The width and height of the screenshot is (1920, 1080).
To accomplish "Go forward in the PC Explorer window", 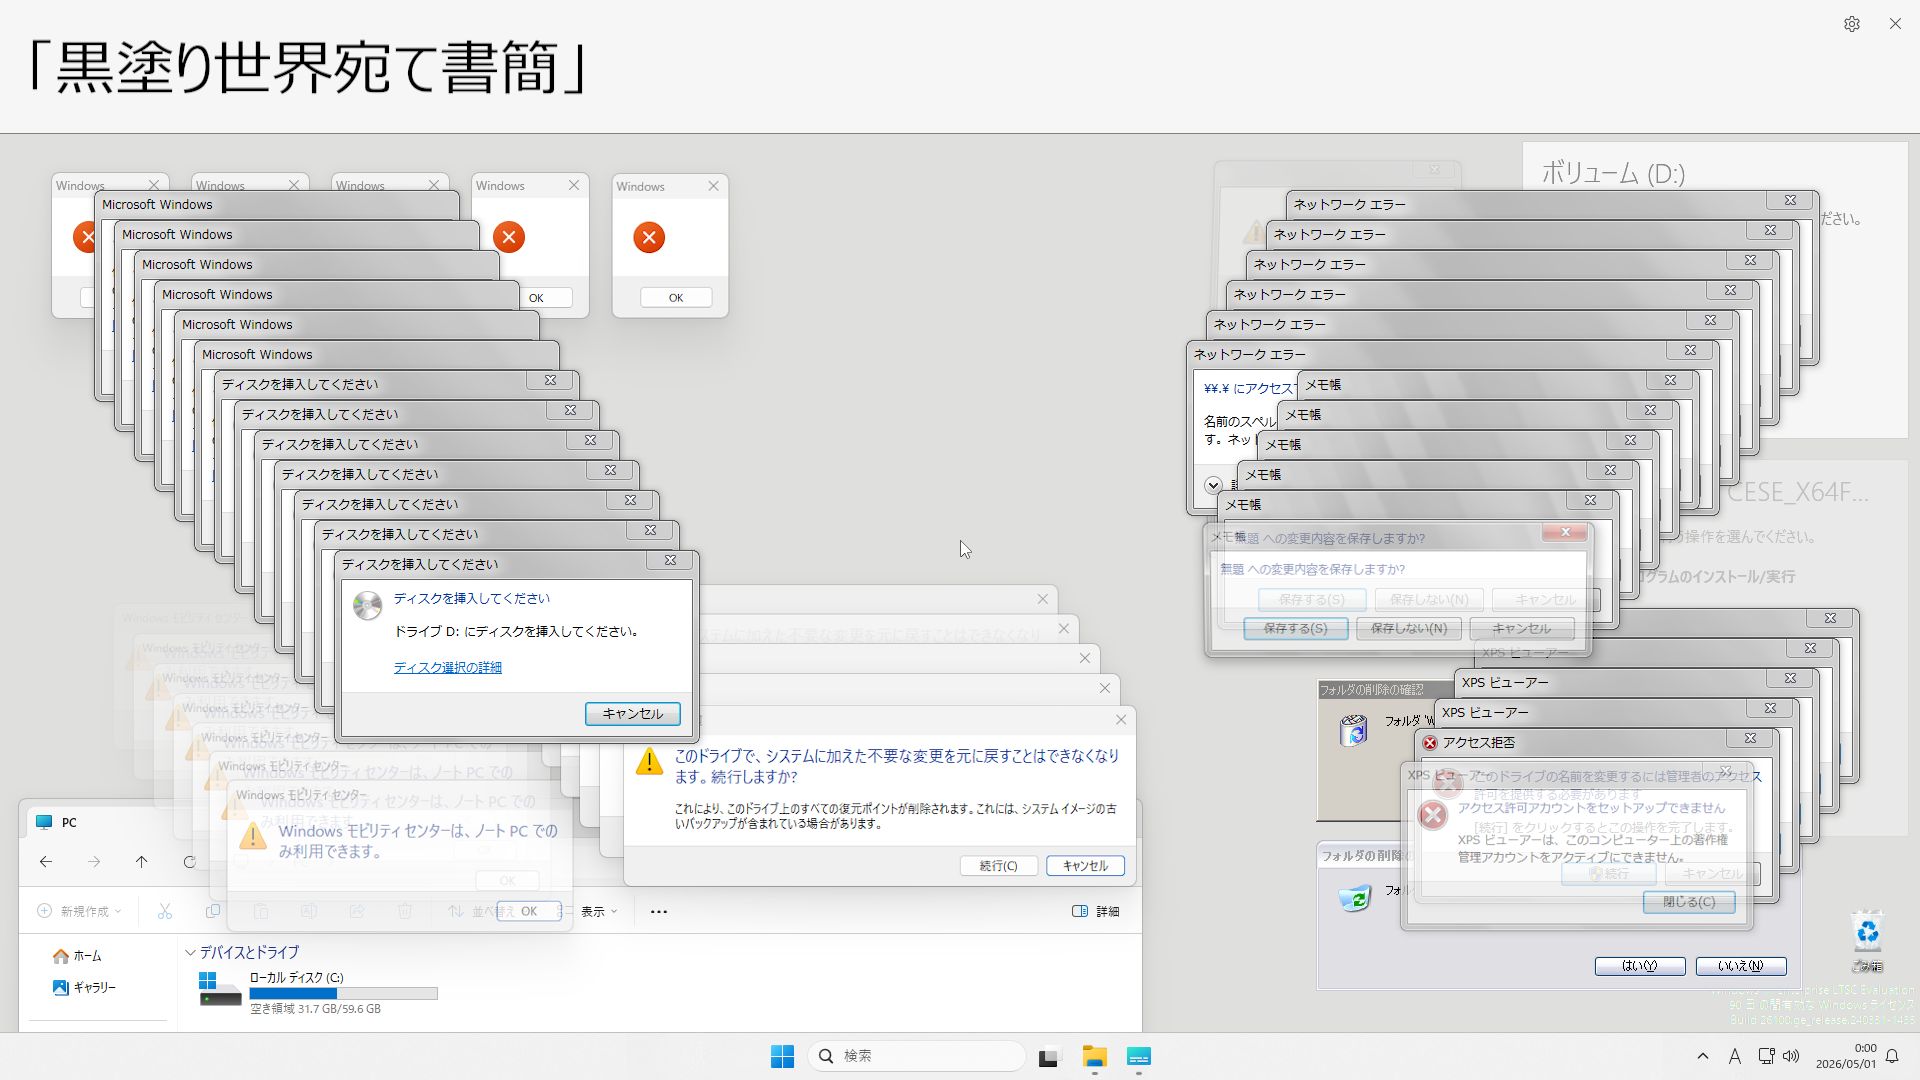I will tap(94, 862).
